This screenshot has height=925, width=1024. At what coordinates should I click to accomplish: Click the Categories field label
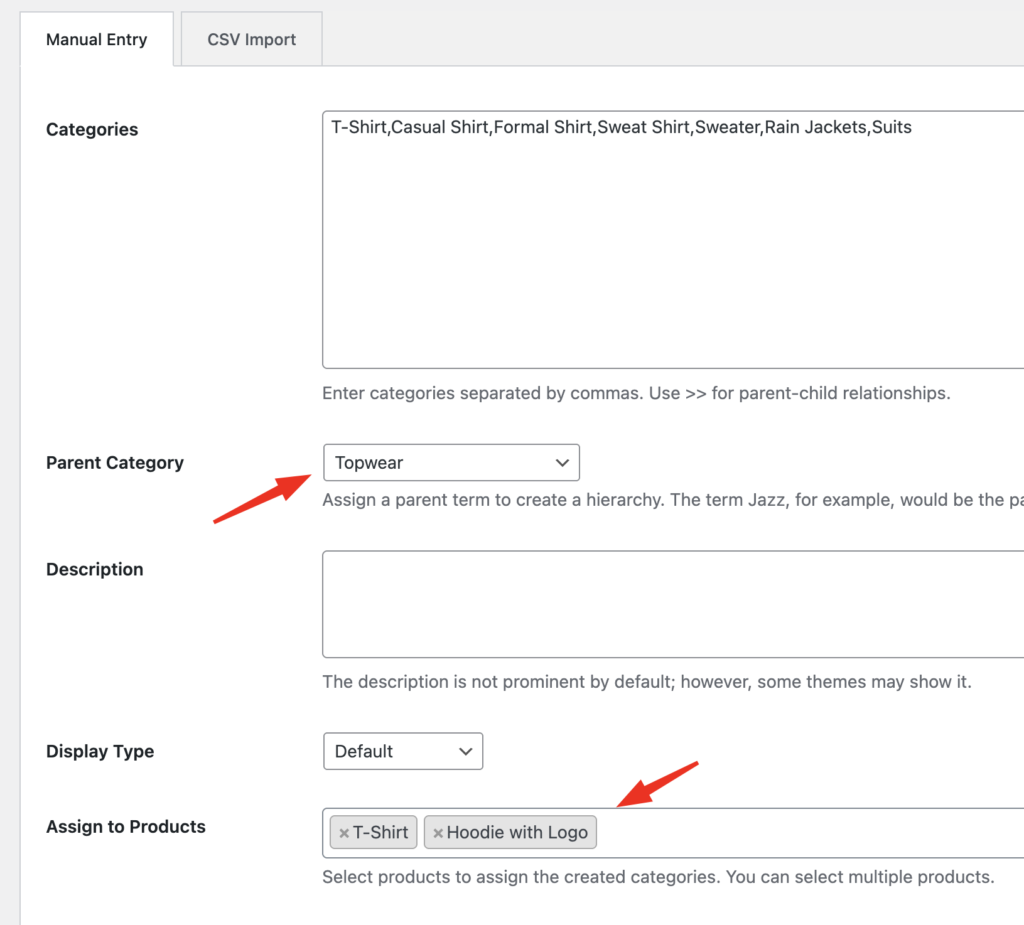(x=92, y=129)
